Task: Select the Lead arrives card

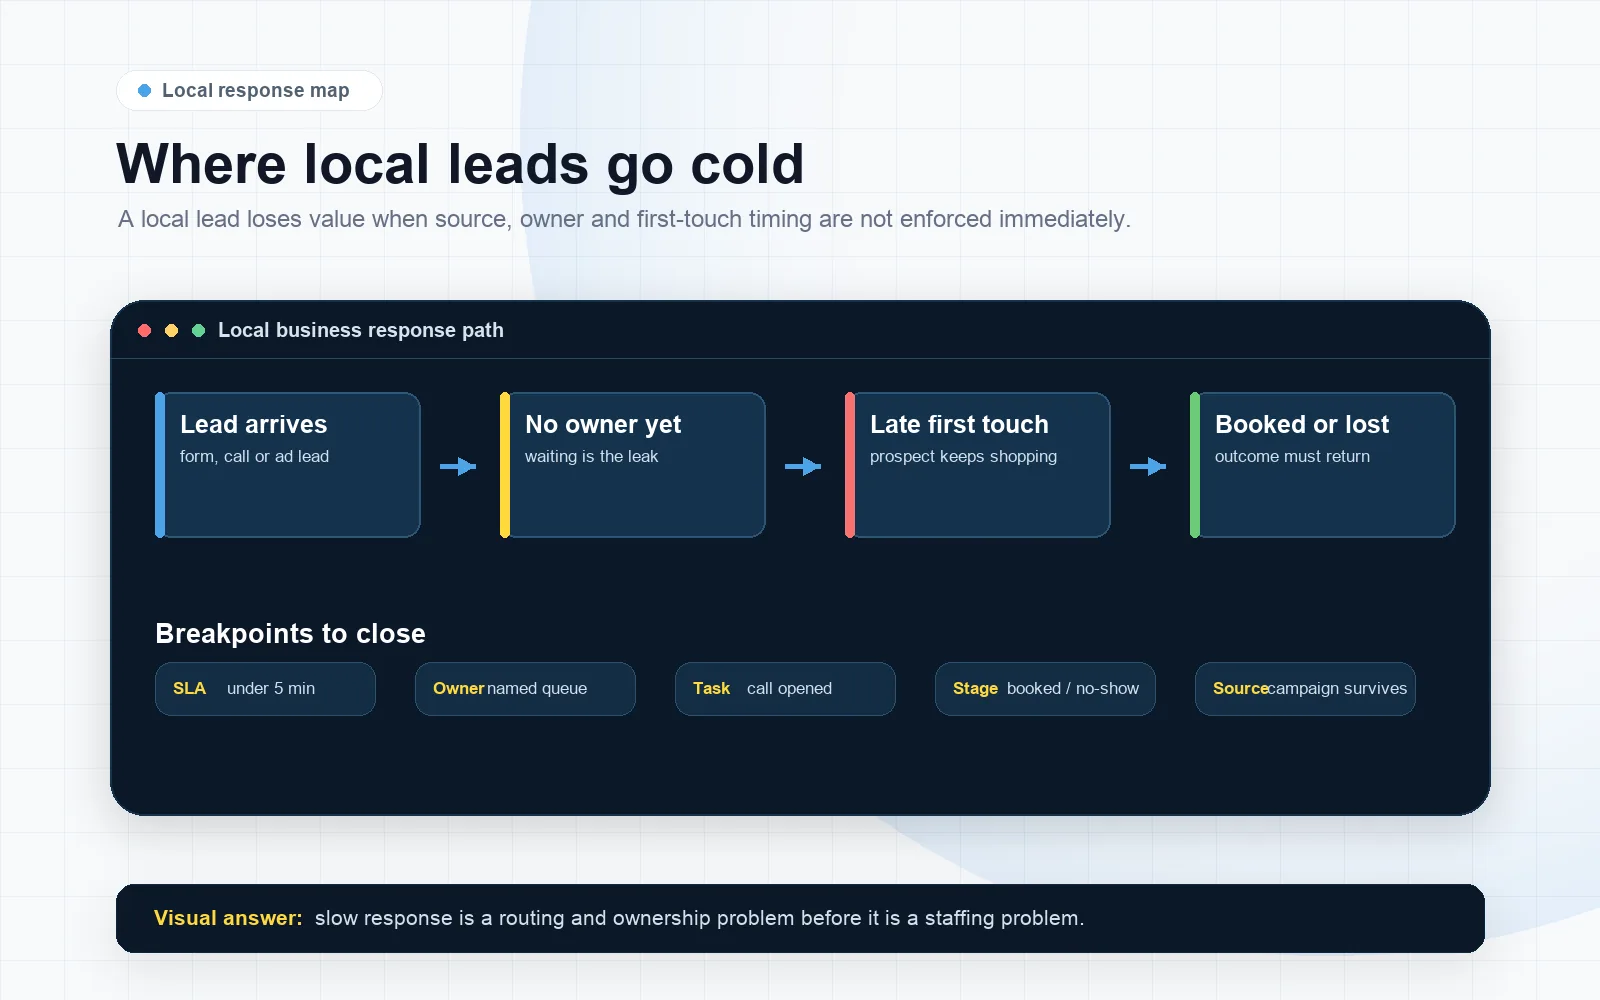Action: pyautogui.click(x=288, y=465)
